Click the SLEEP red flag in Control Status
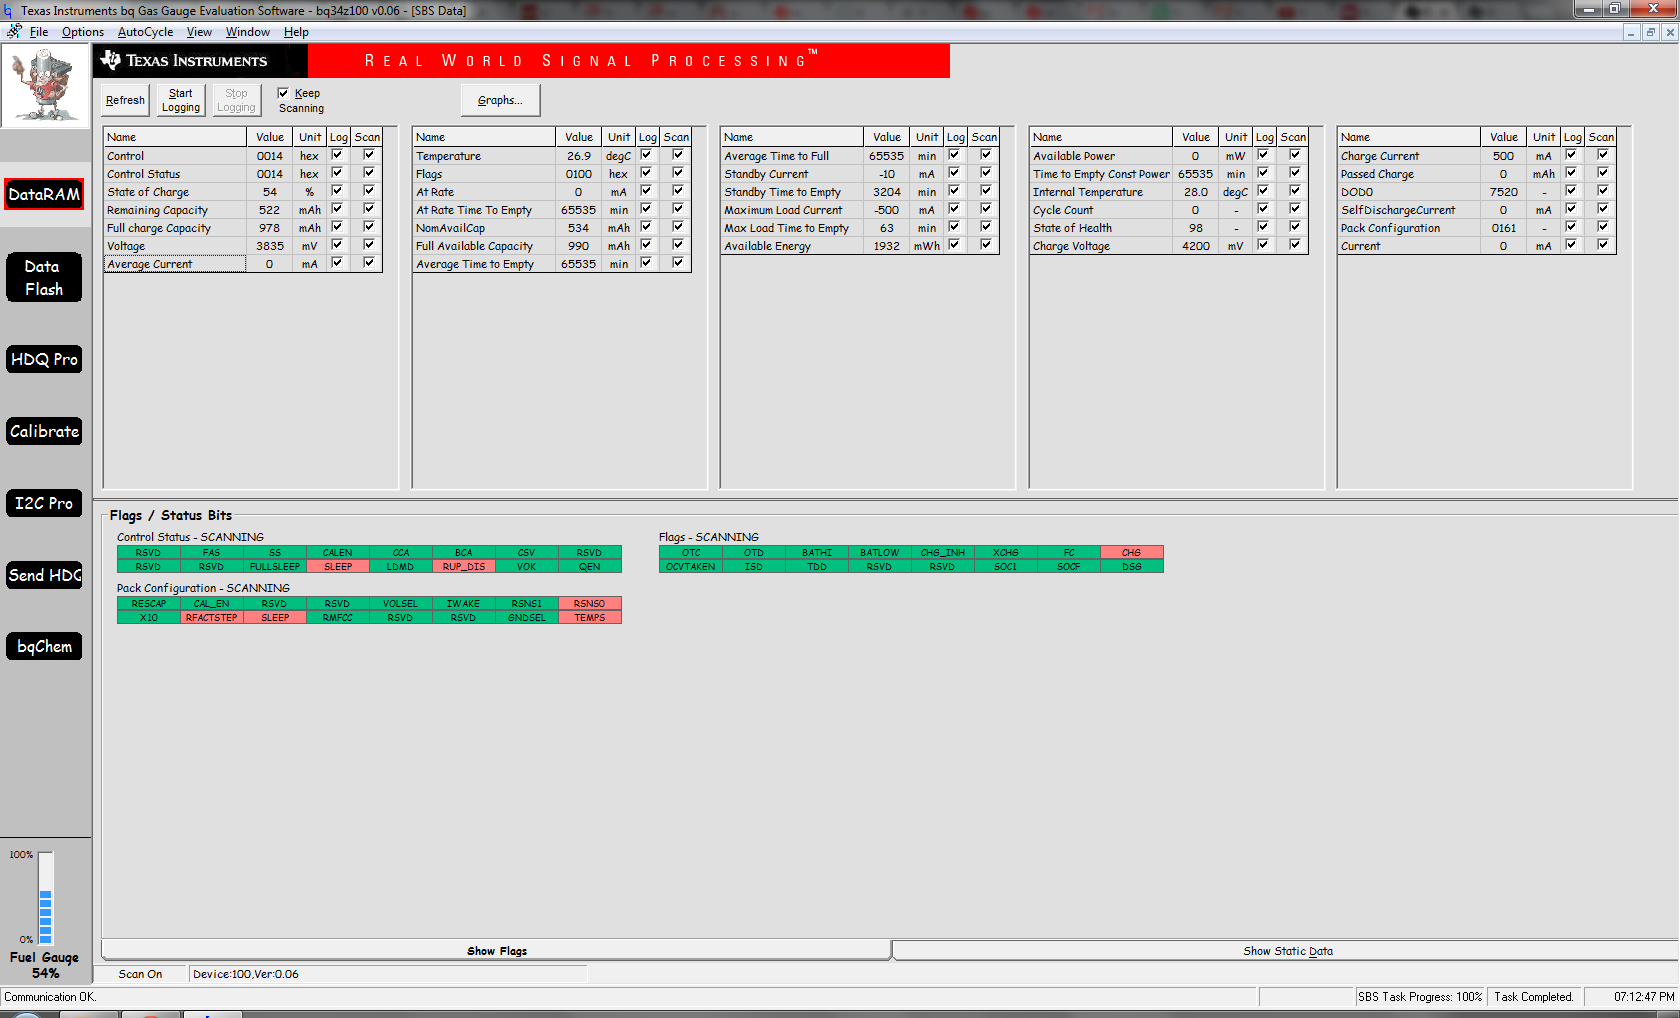The width and height of the screenshot is (1680, 1018). pyautogui.click(x=338, y=567)
